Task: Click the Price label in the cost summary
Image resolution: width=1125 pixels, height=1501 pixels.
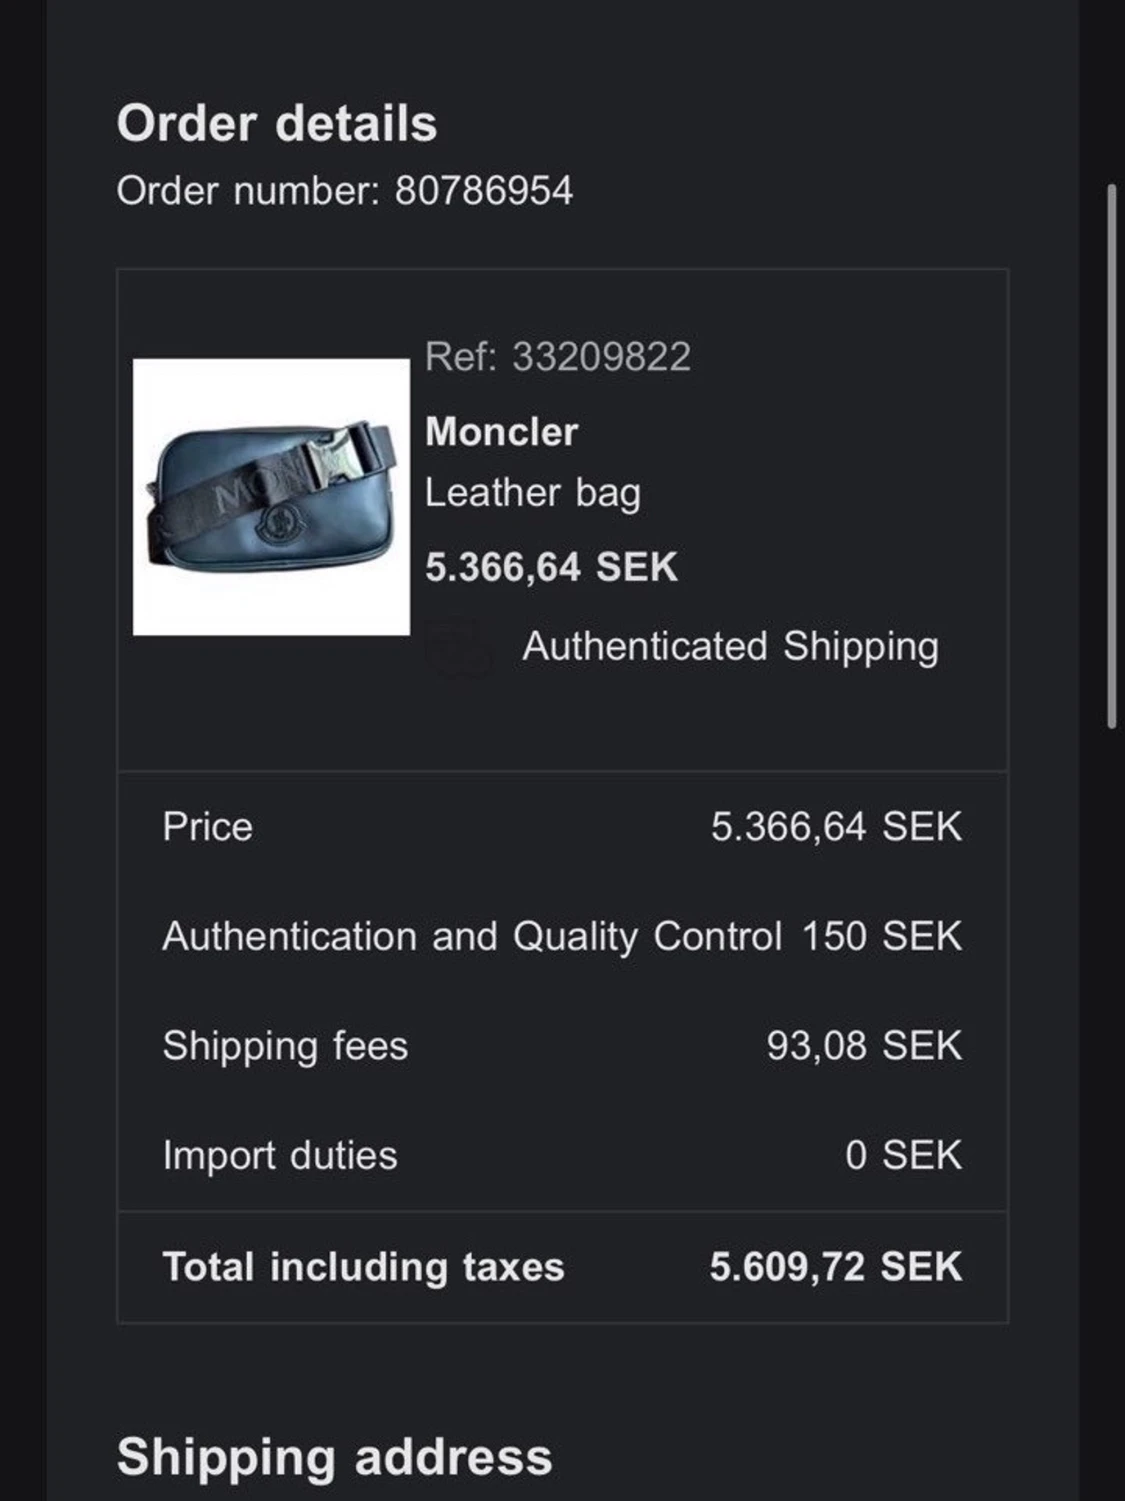Action: tap(207, 827)
